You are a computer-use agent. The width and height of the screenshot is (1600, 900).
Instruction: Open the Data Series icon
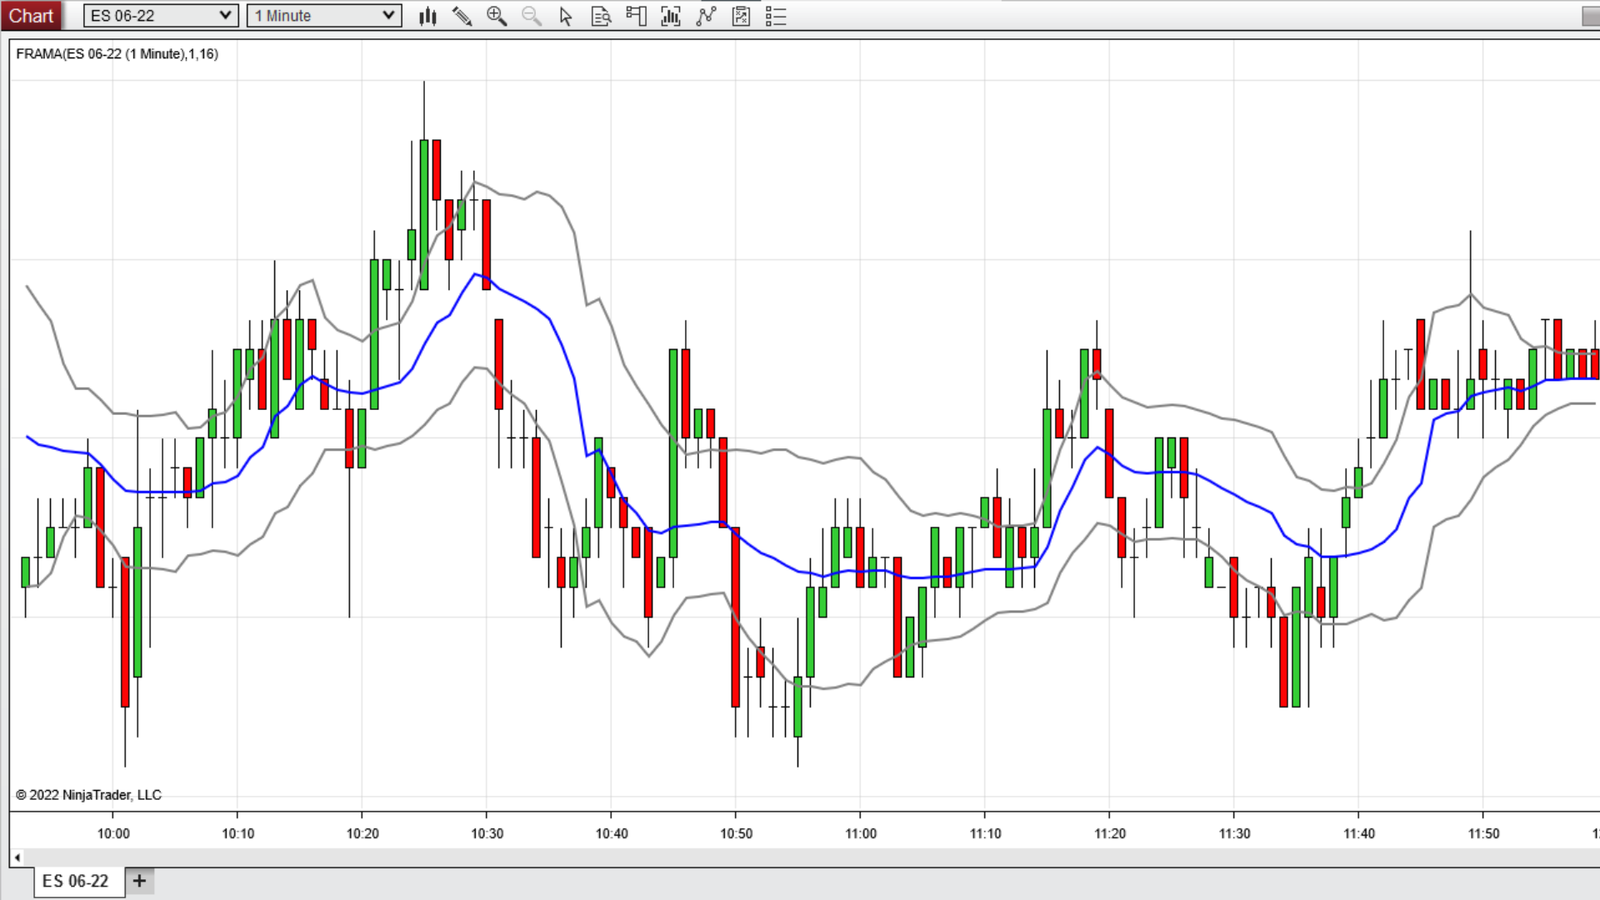coord(671,16)
